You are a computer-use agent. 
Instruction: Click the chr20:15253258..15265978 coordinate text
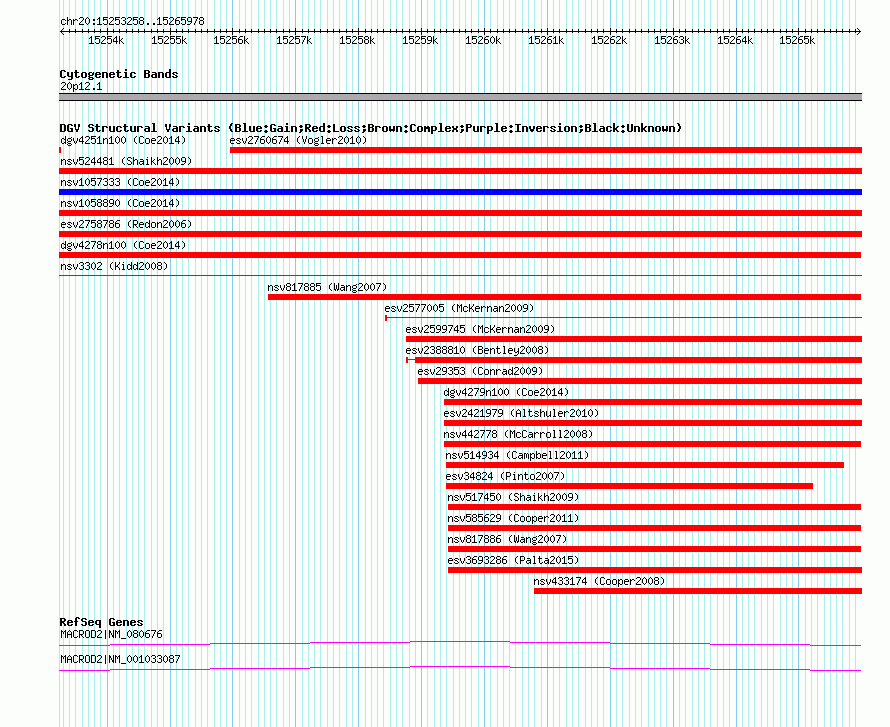click(x=132, y=21)
